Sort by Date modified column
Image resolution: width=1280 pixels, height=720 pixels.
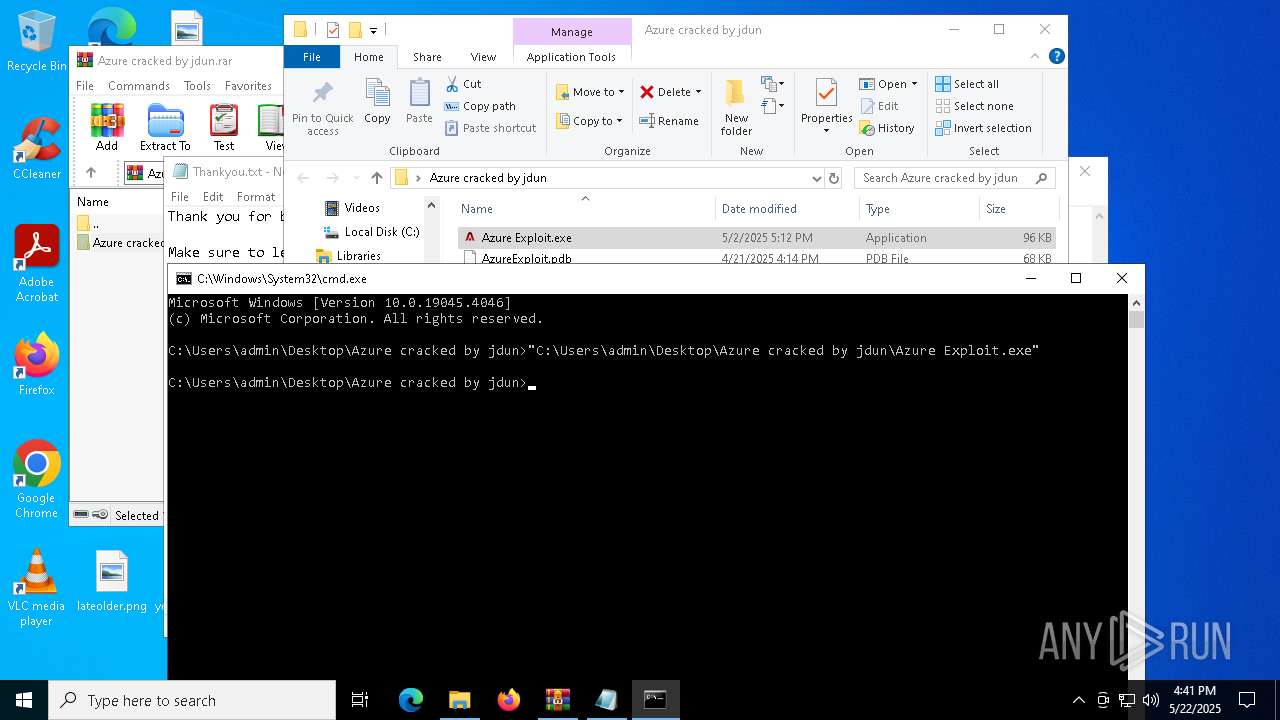[x=788, y=209]
